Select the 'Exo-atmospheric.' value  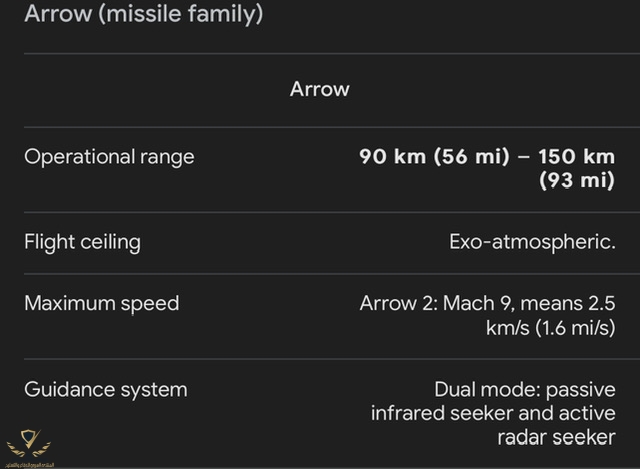532,242
